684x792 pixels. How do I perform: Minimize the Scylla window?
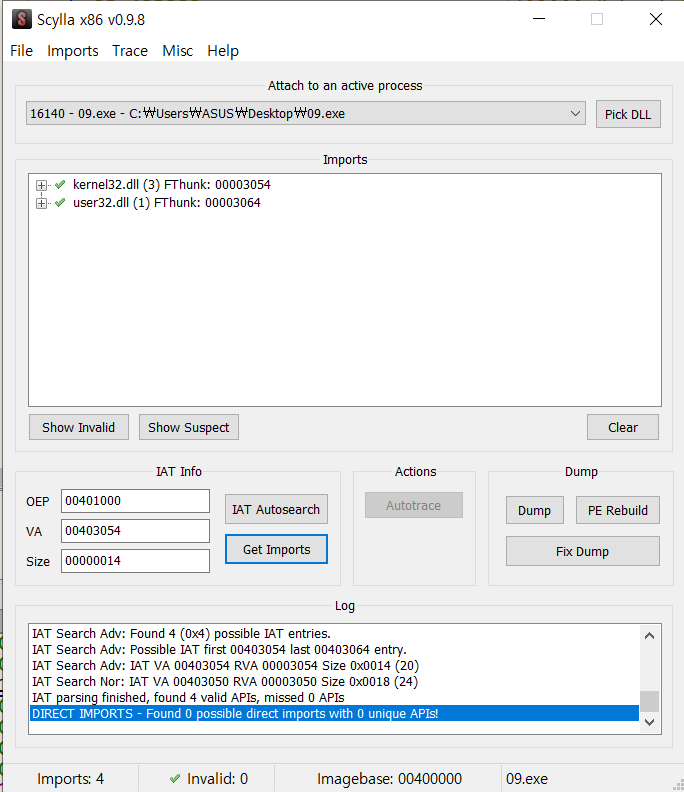pos(539,19)
